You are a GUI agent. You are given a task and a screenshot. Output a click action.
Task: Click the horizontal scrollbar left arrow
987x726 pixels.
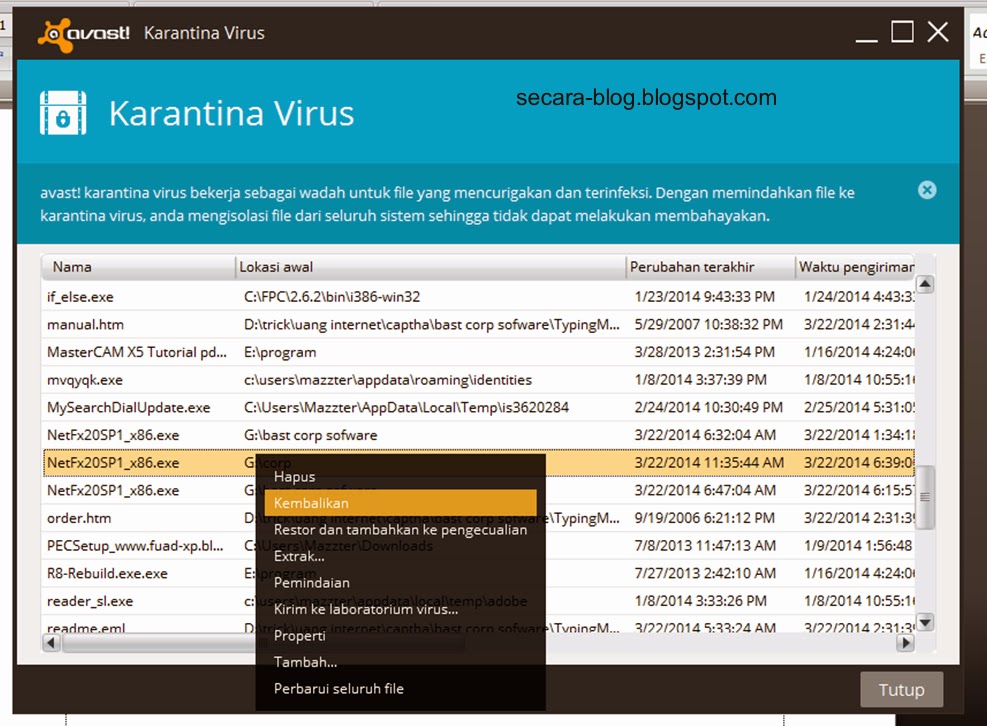(x=50, y=643)
